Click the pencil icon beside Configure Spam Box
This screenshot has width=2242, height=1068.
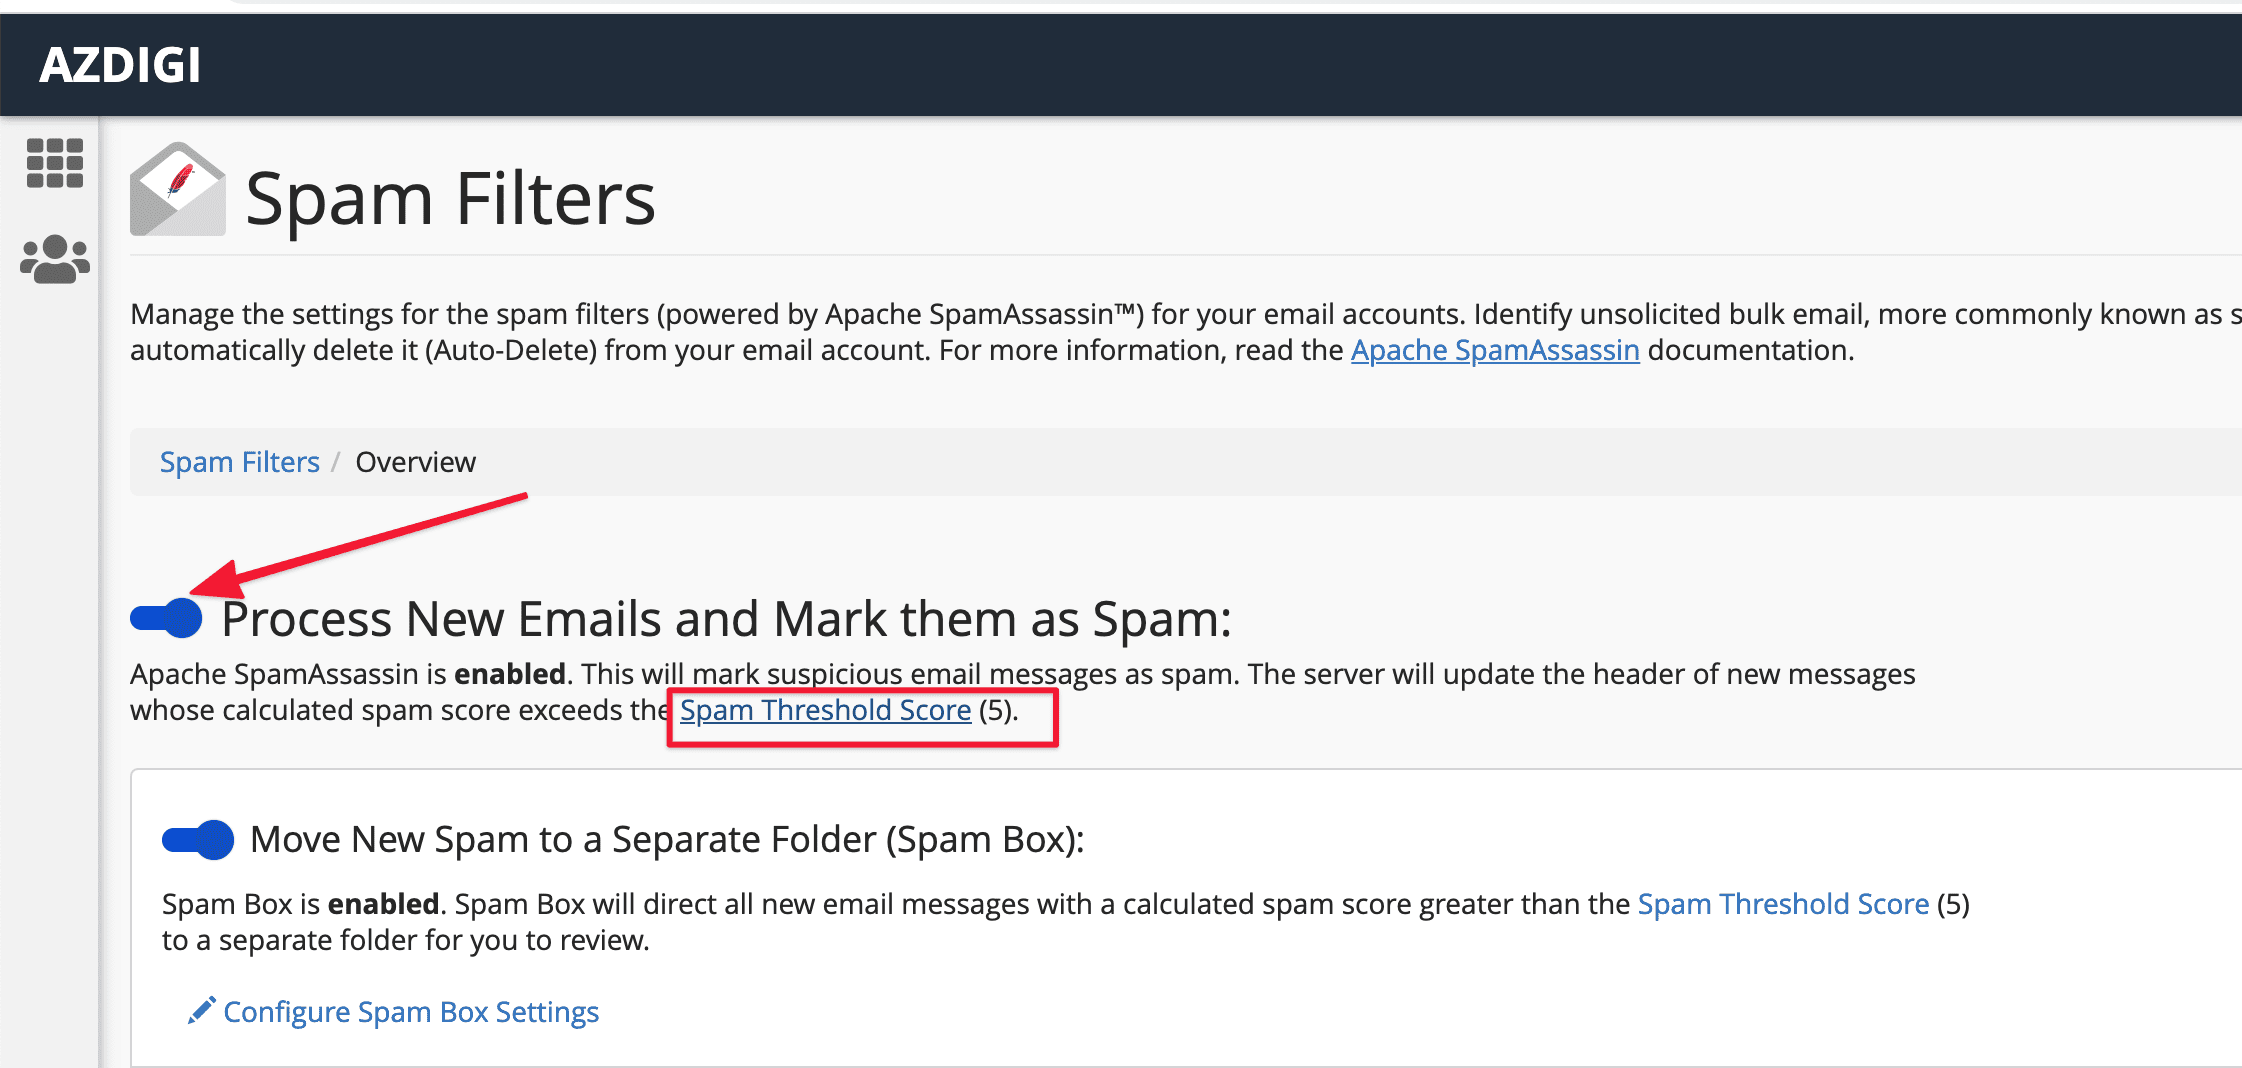(201, 1011)
